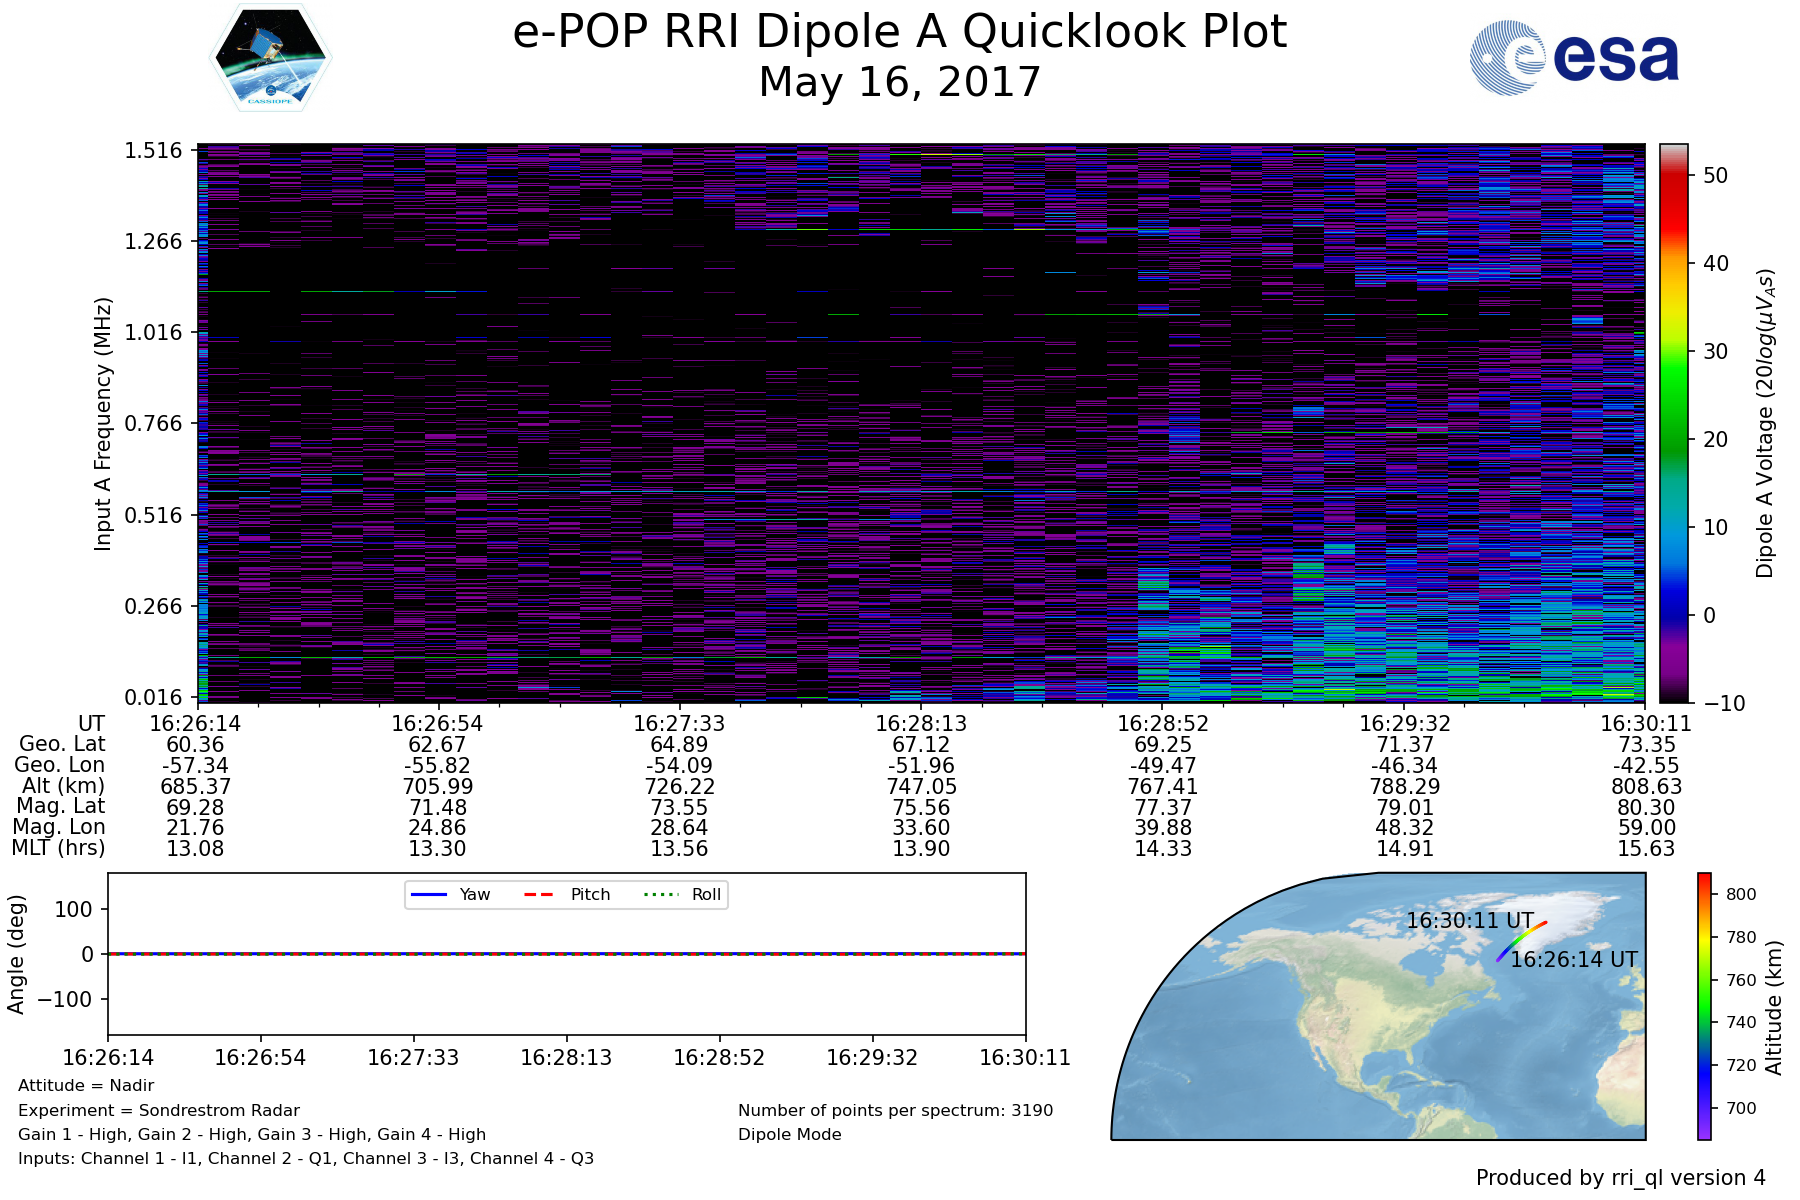The width and height of the screenshot is (1800, 1200).
Task: Click the 'Experiment = Sondrestrom Radar' text
Action: coord(159,1110)
